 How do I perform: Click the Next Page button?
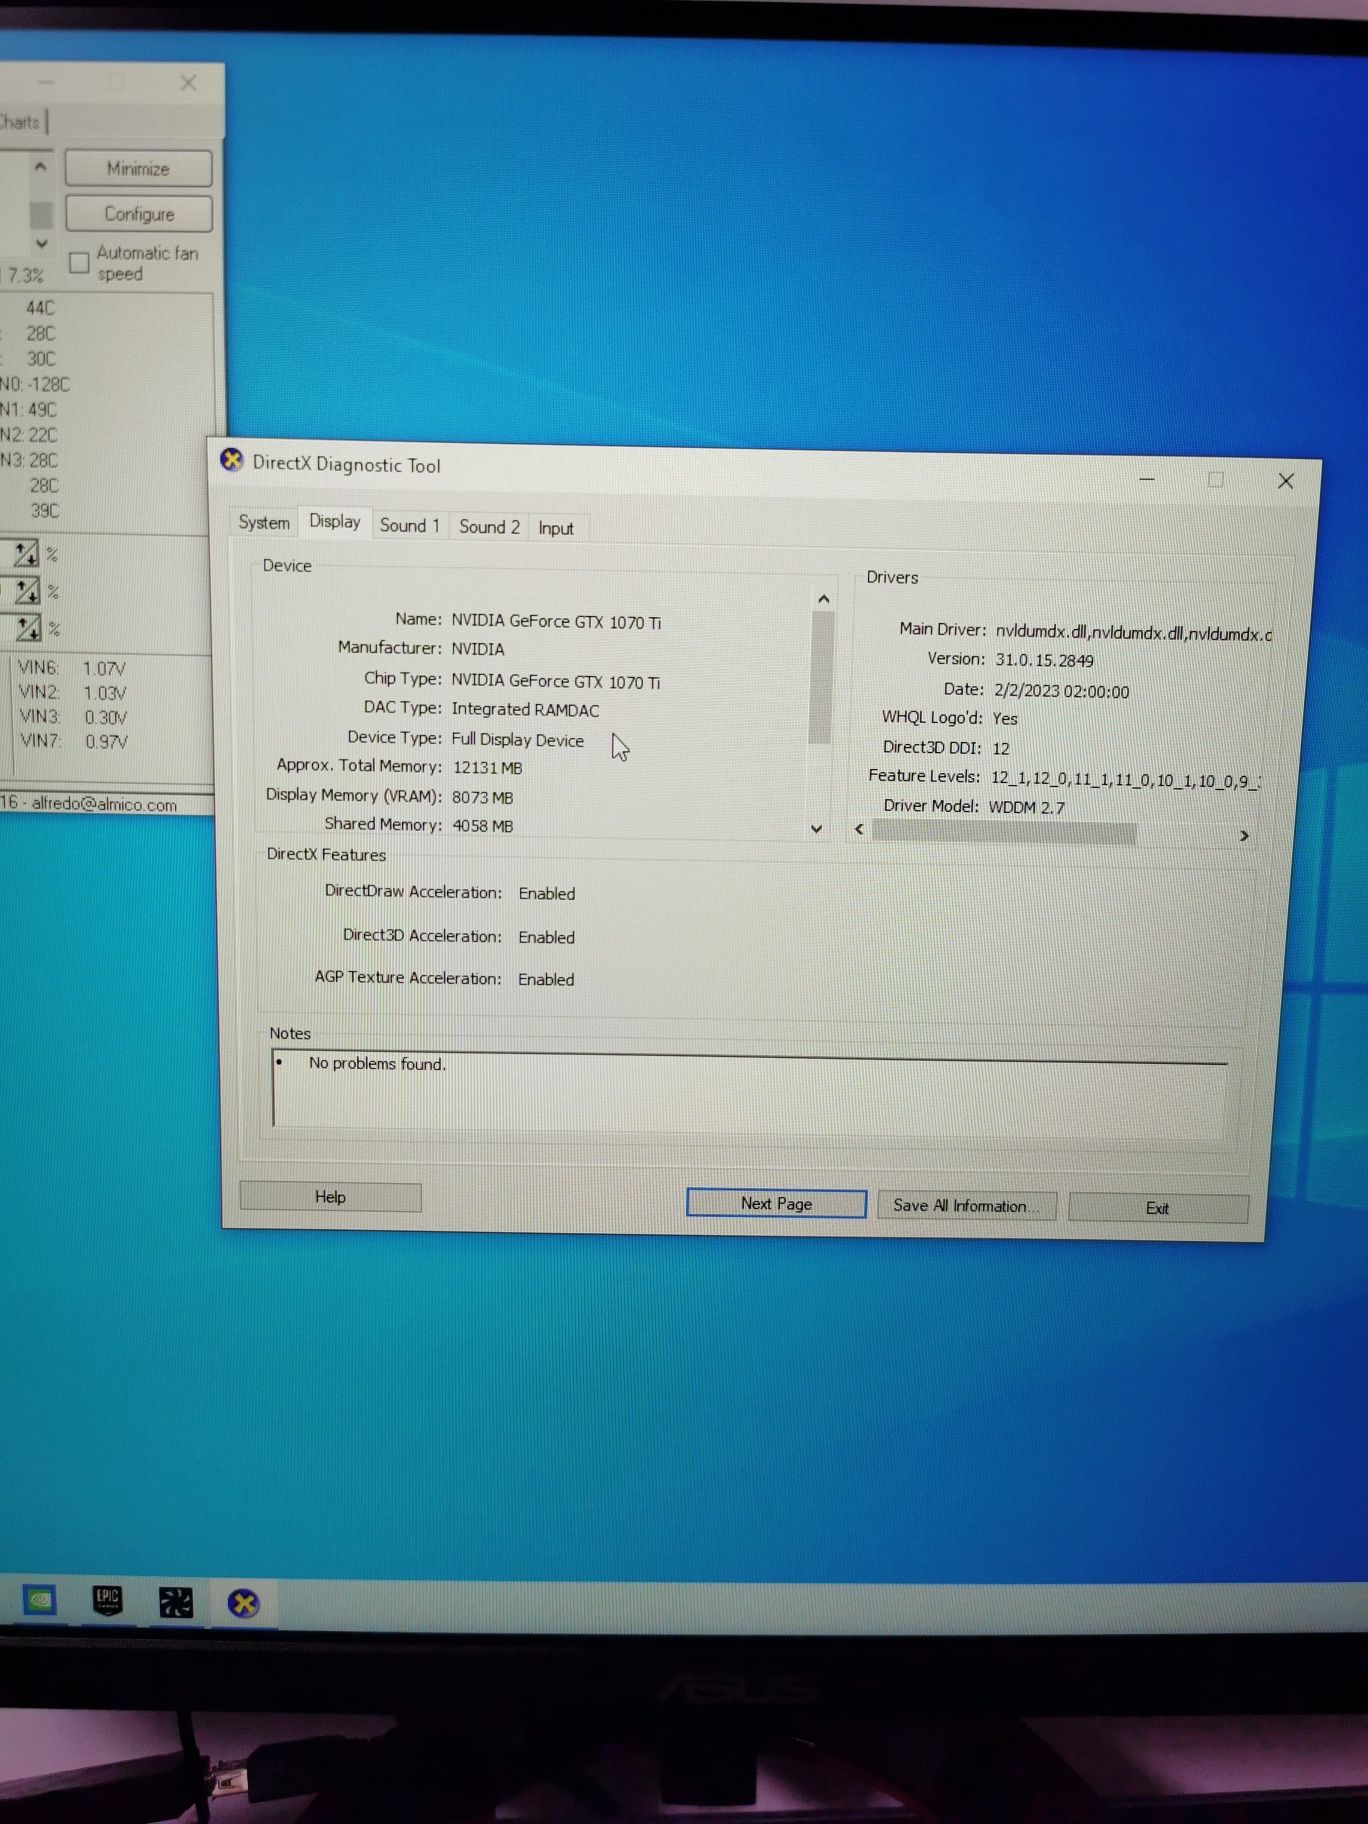point(776,1203)
